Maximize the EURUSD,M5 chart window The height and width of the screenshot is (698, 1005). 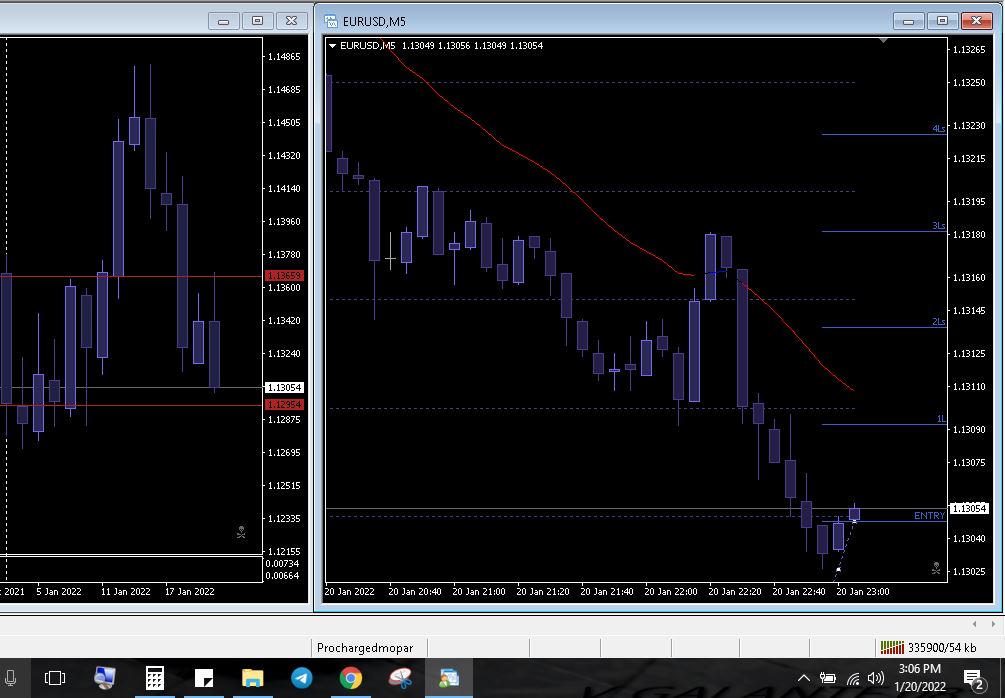tap(941, 20)
